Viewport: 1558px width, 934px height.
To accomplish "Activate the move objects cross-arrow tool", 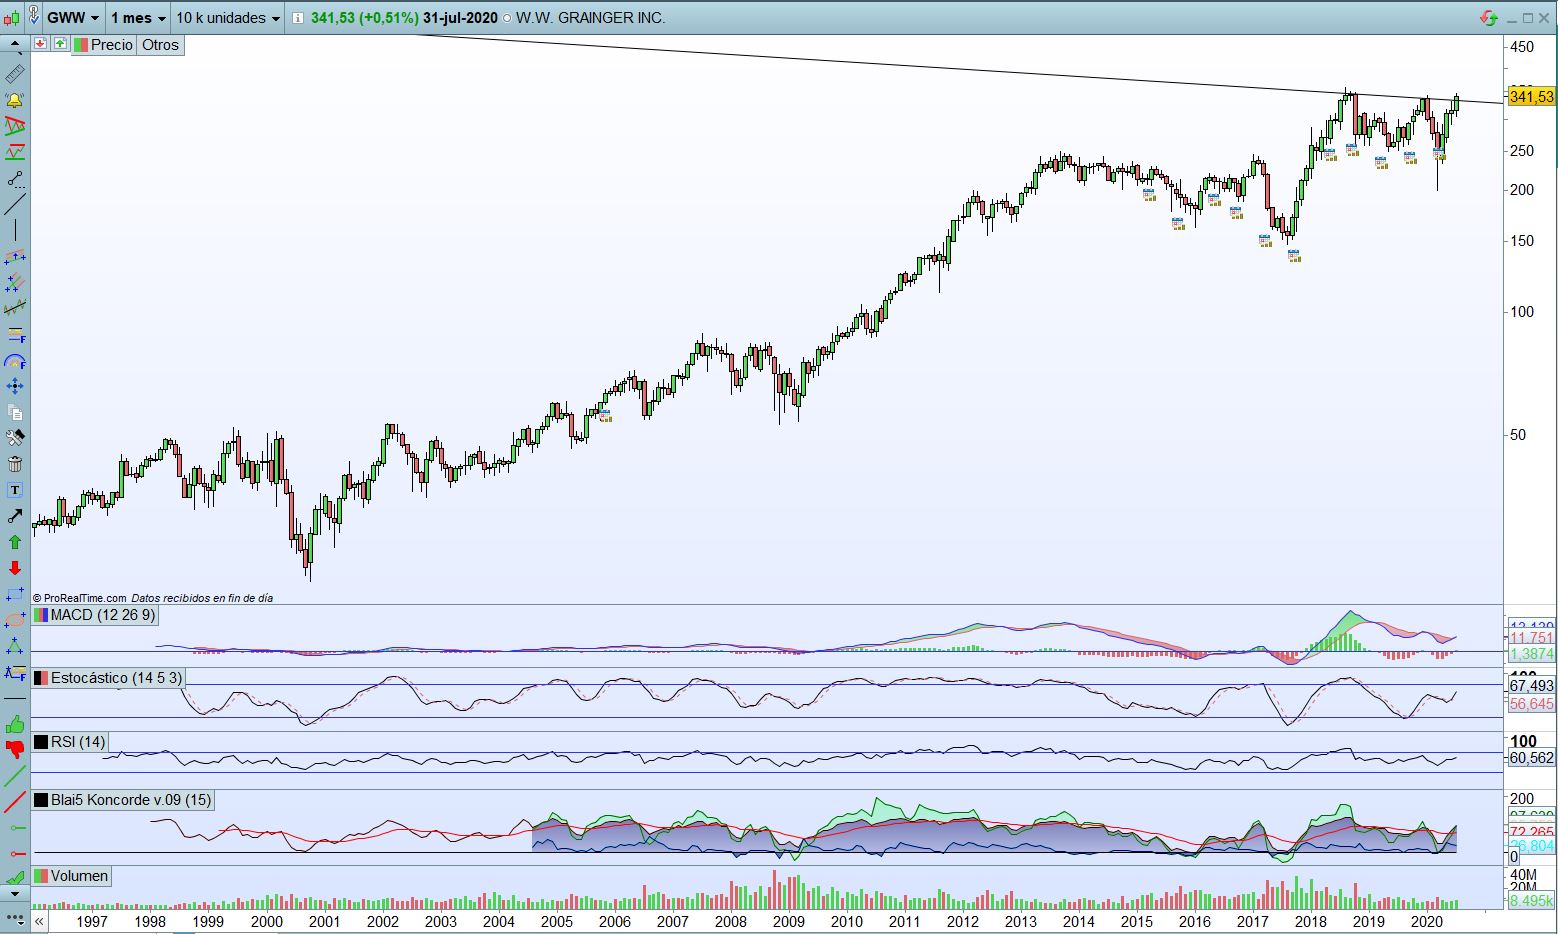I will pos(15,386).
